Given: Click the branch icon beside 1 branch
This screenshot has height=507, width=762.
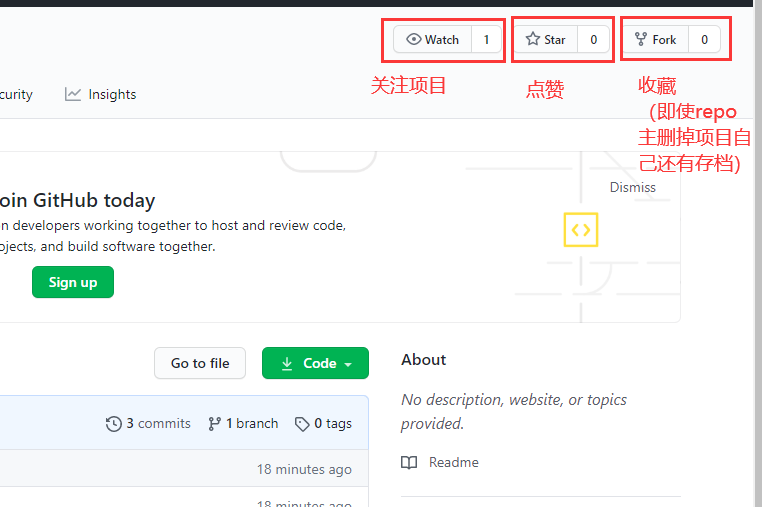Looking at the screenshot, I should [214, 424].
